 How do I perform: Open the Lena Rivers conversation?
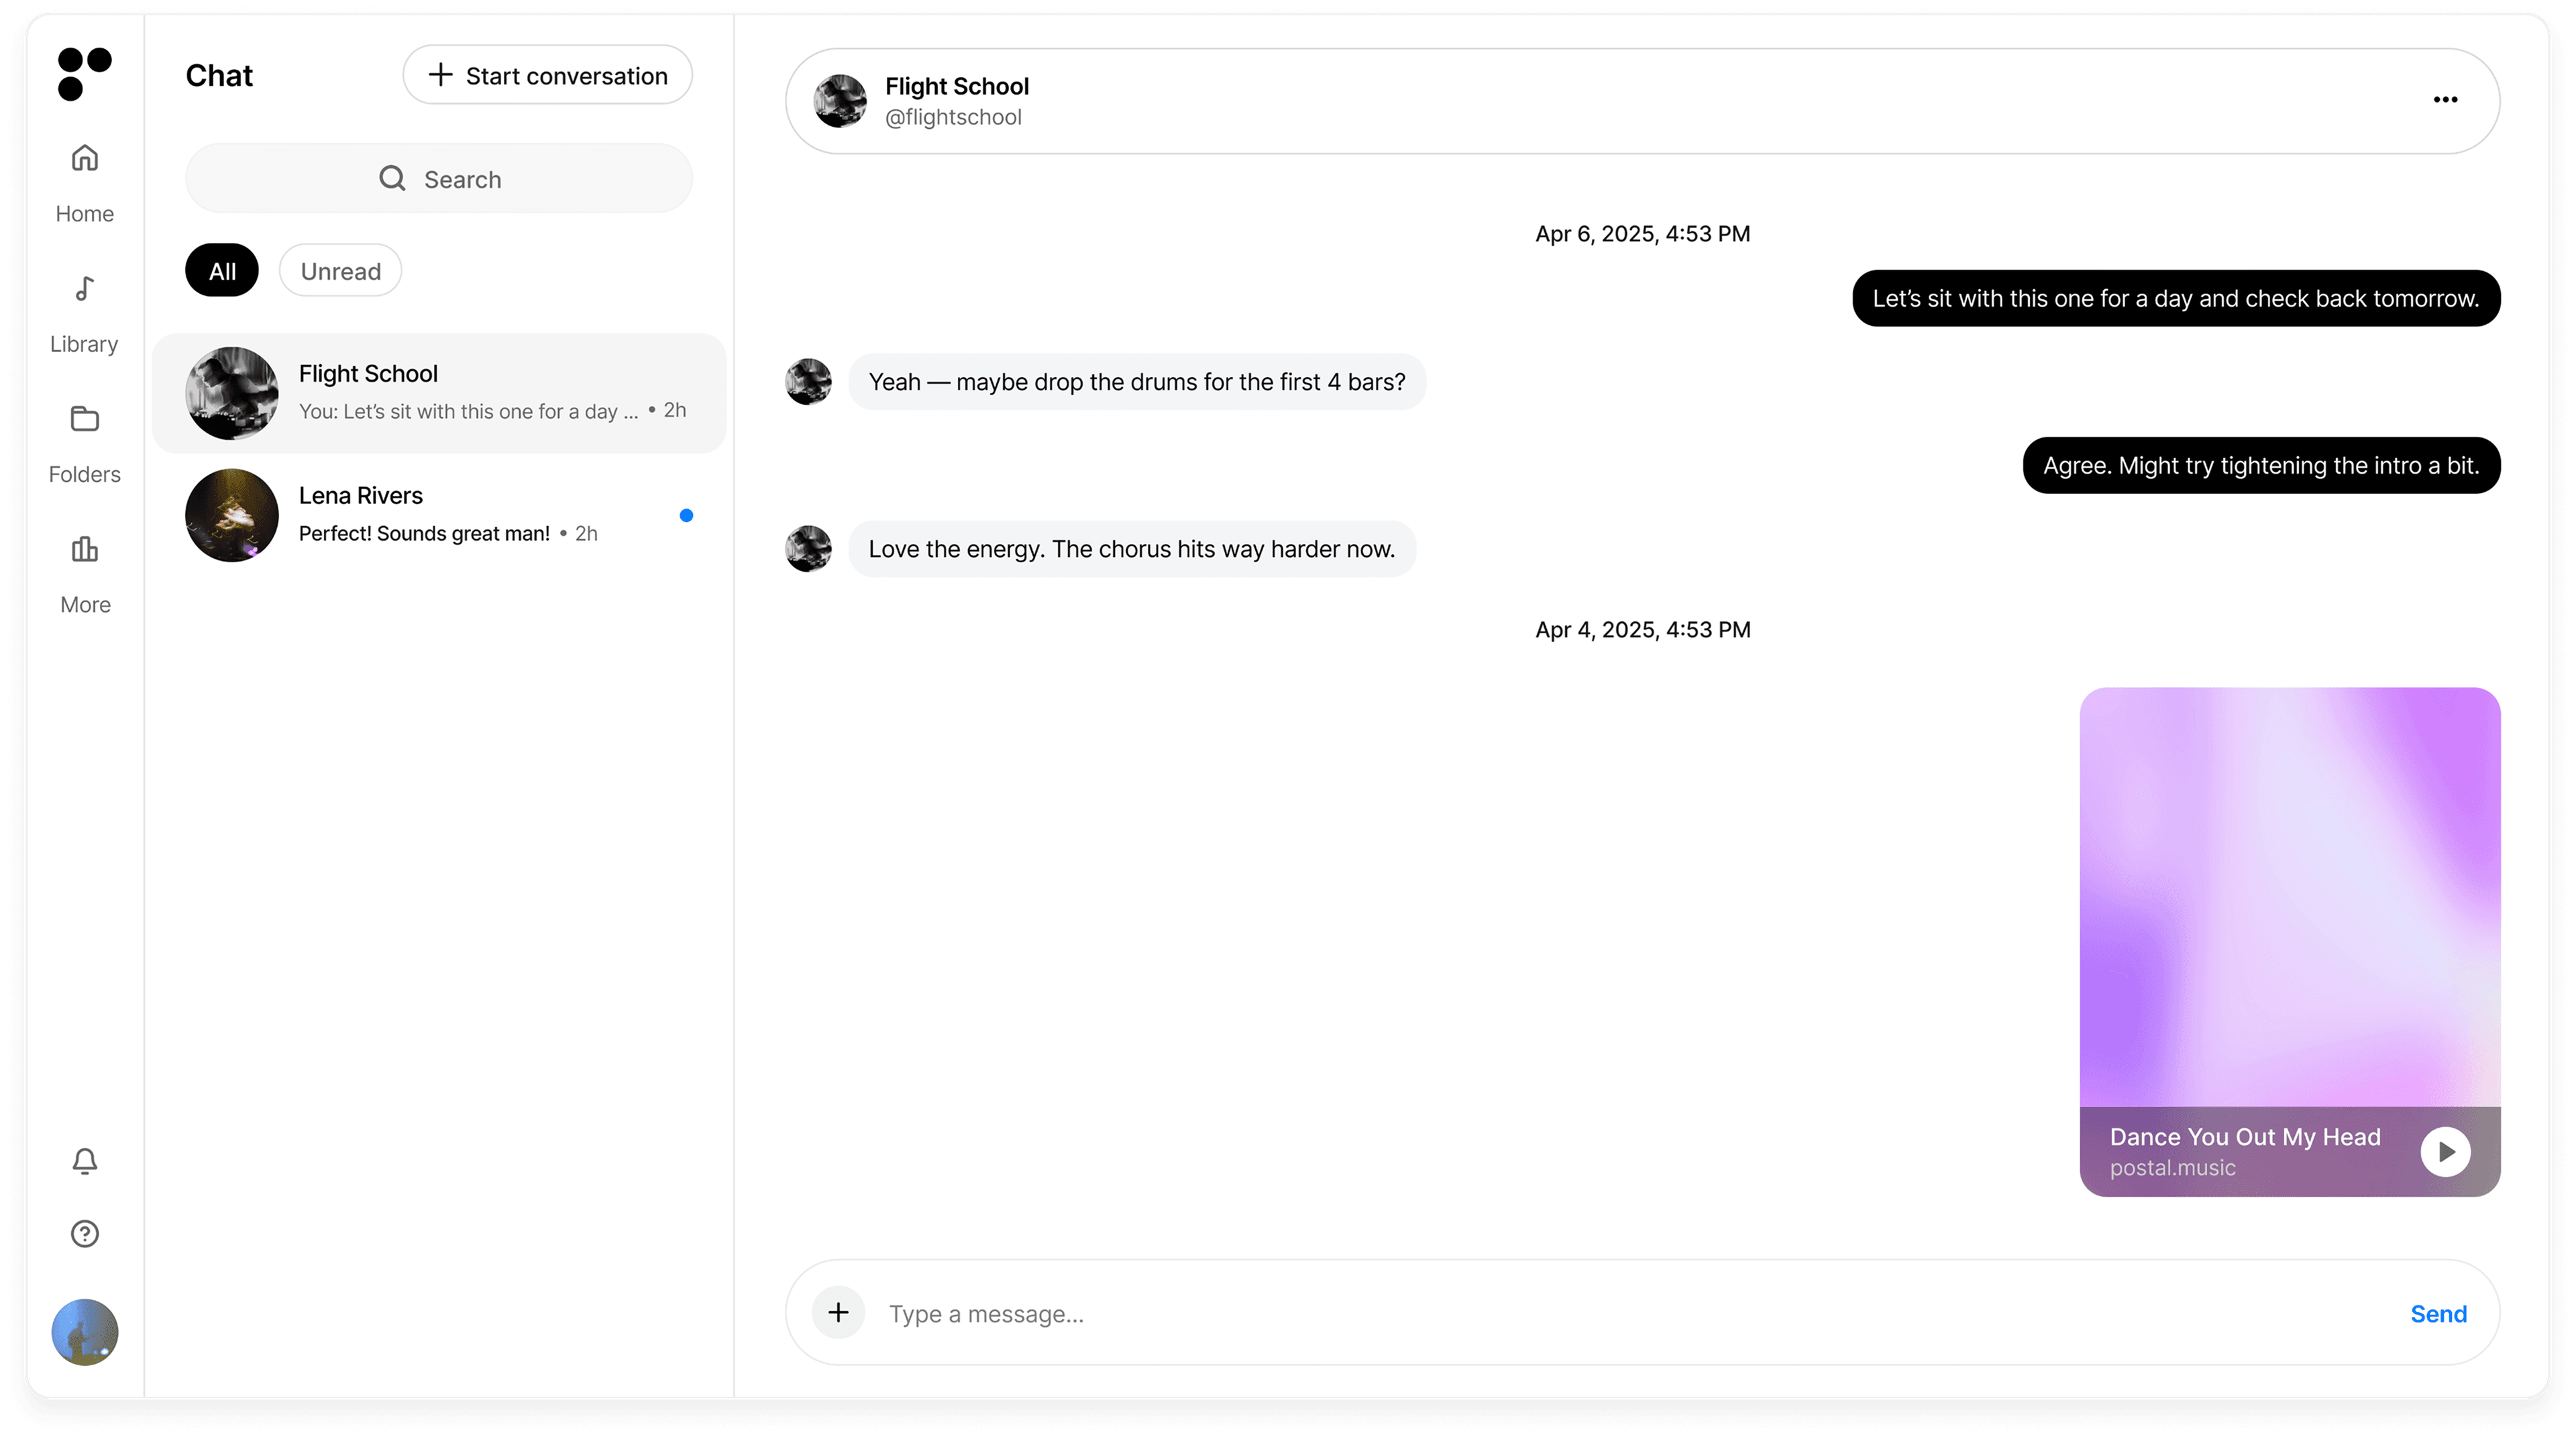pos(439,515)
